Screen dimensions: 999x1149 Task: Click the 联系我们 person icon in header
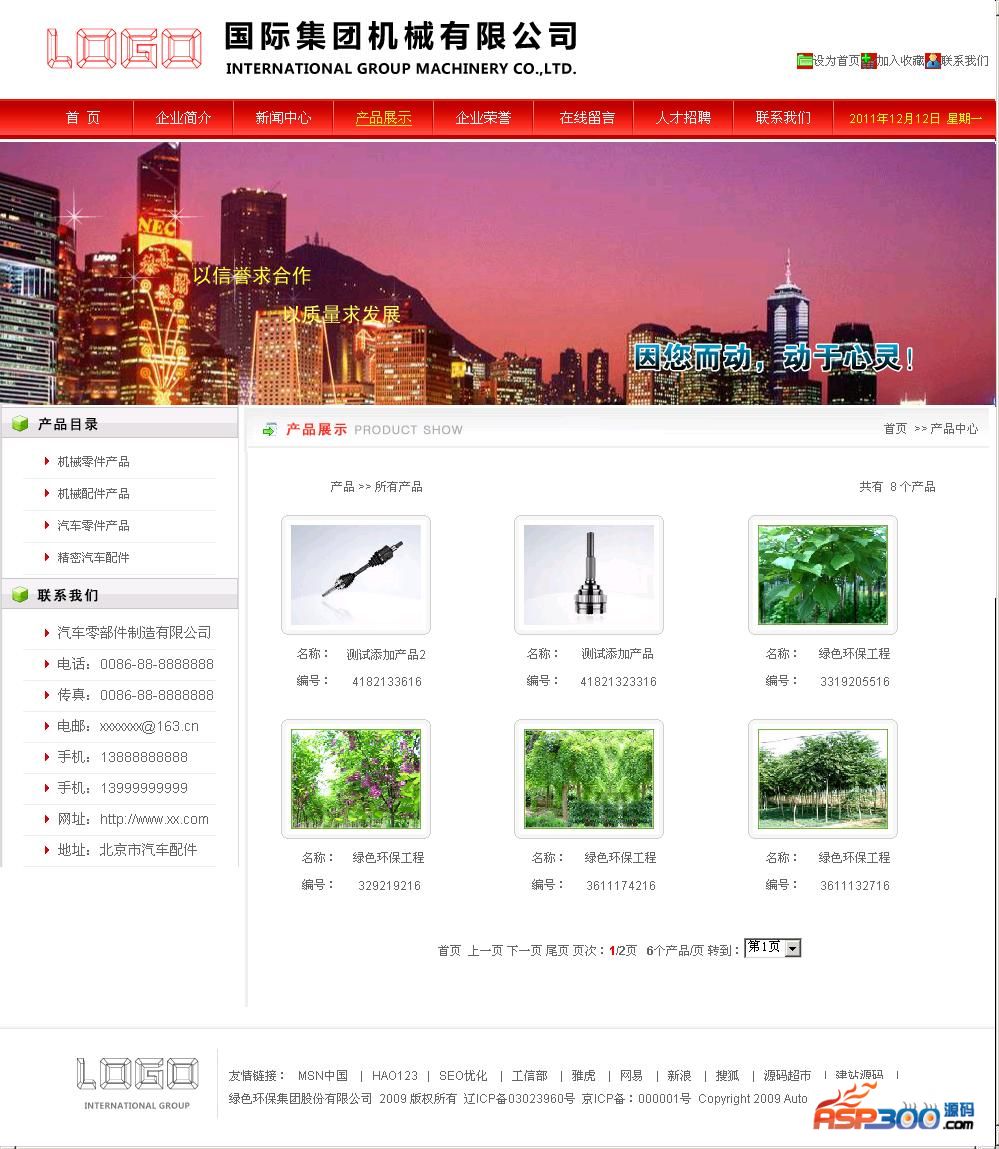coord(932,61)
